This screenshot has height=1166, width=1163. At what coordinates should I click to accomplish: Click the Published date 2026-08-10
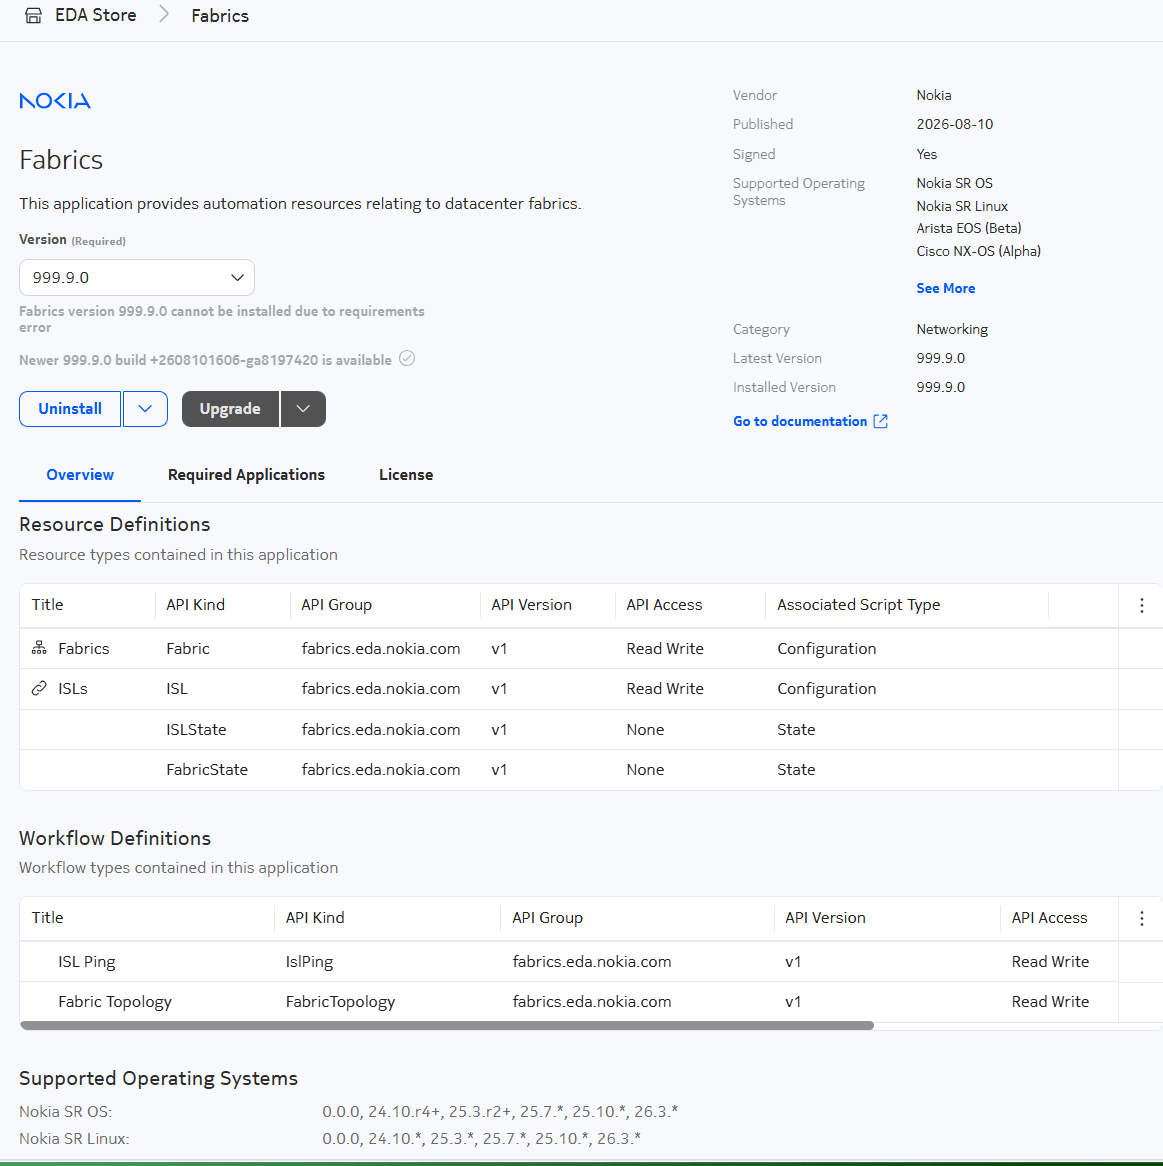pyautogui.click(x=955, y=124)
